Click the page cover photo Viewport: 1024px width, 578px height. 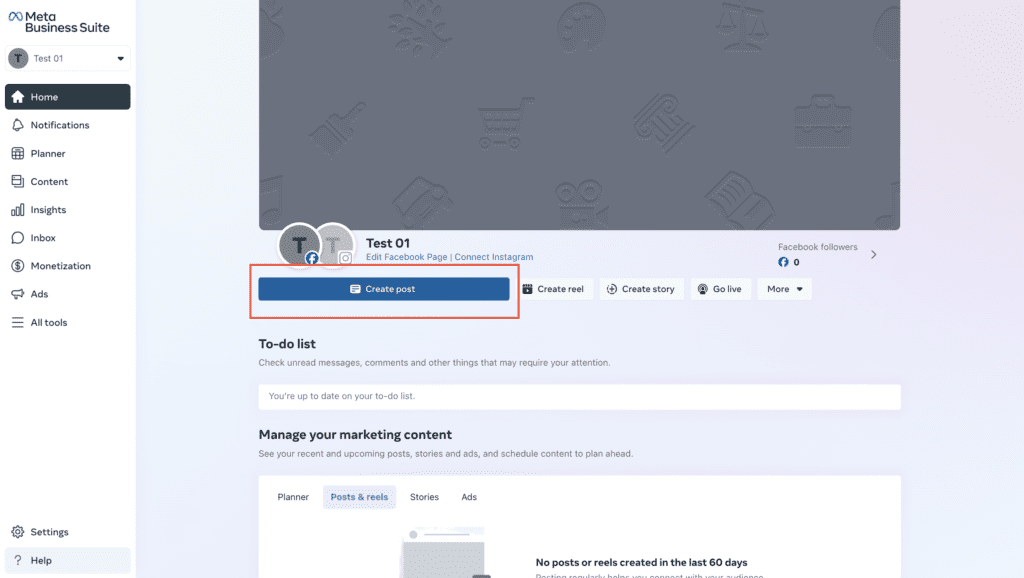pyautogui.click(x=579, y=114)
